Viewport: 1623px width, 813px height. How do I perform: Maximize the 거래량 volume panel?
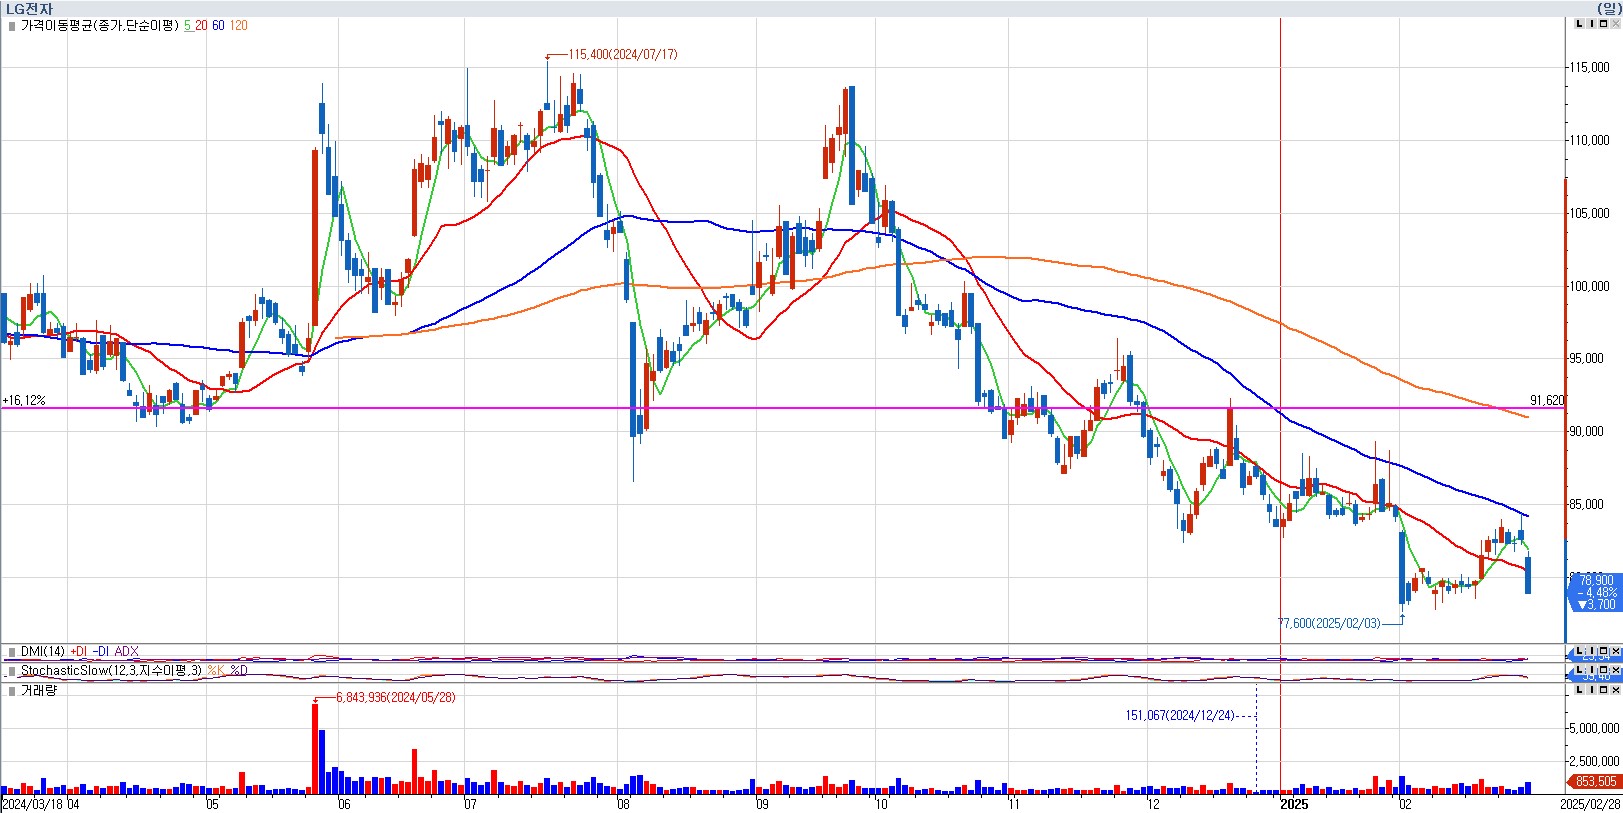click(1603, 689)
